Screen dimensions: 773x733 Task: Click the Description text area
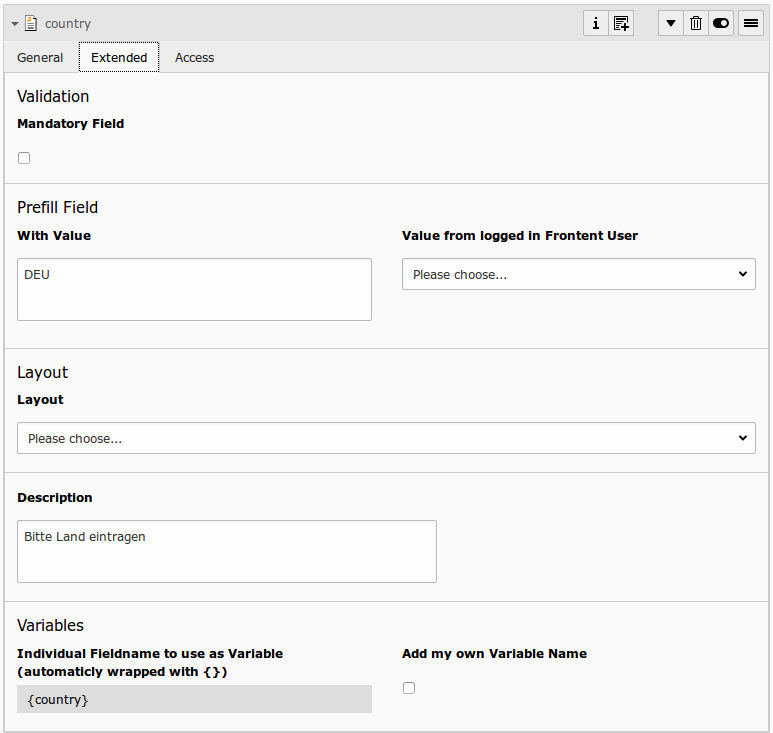[x=227, y=551]
